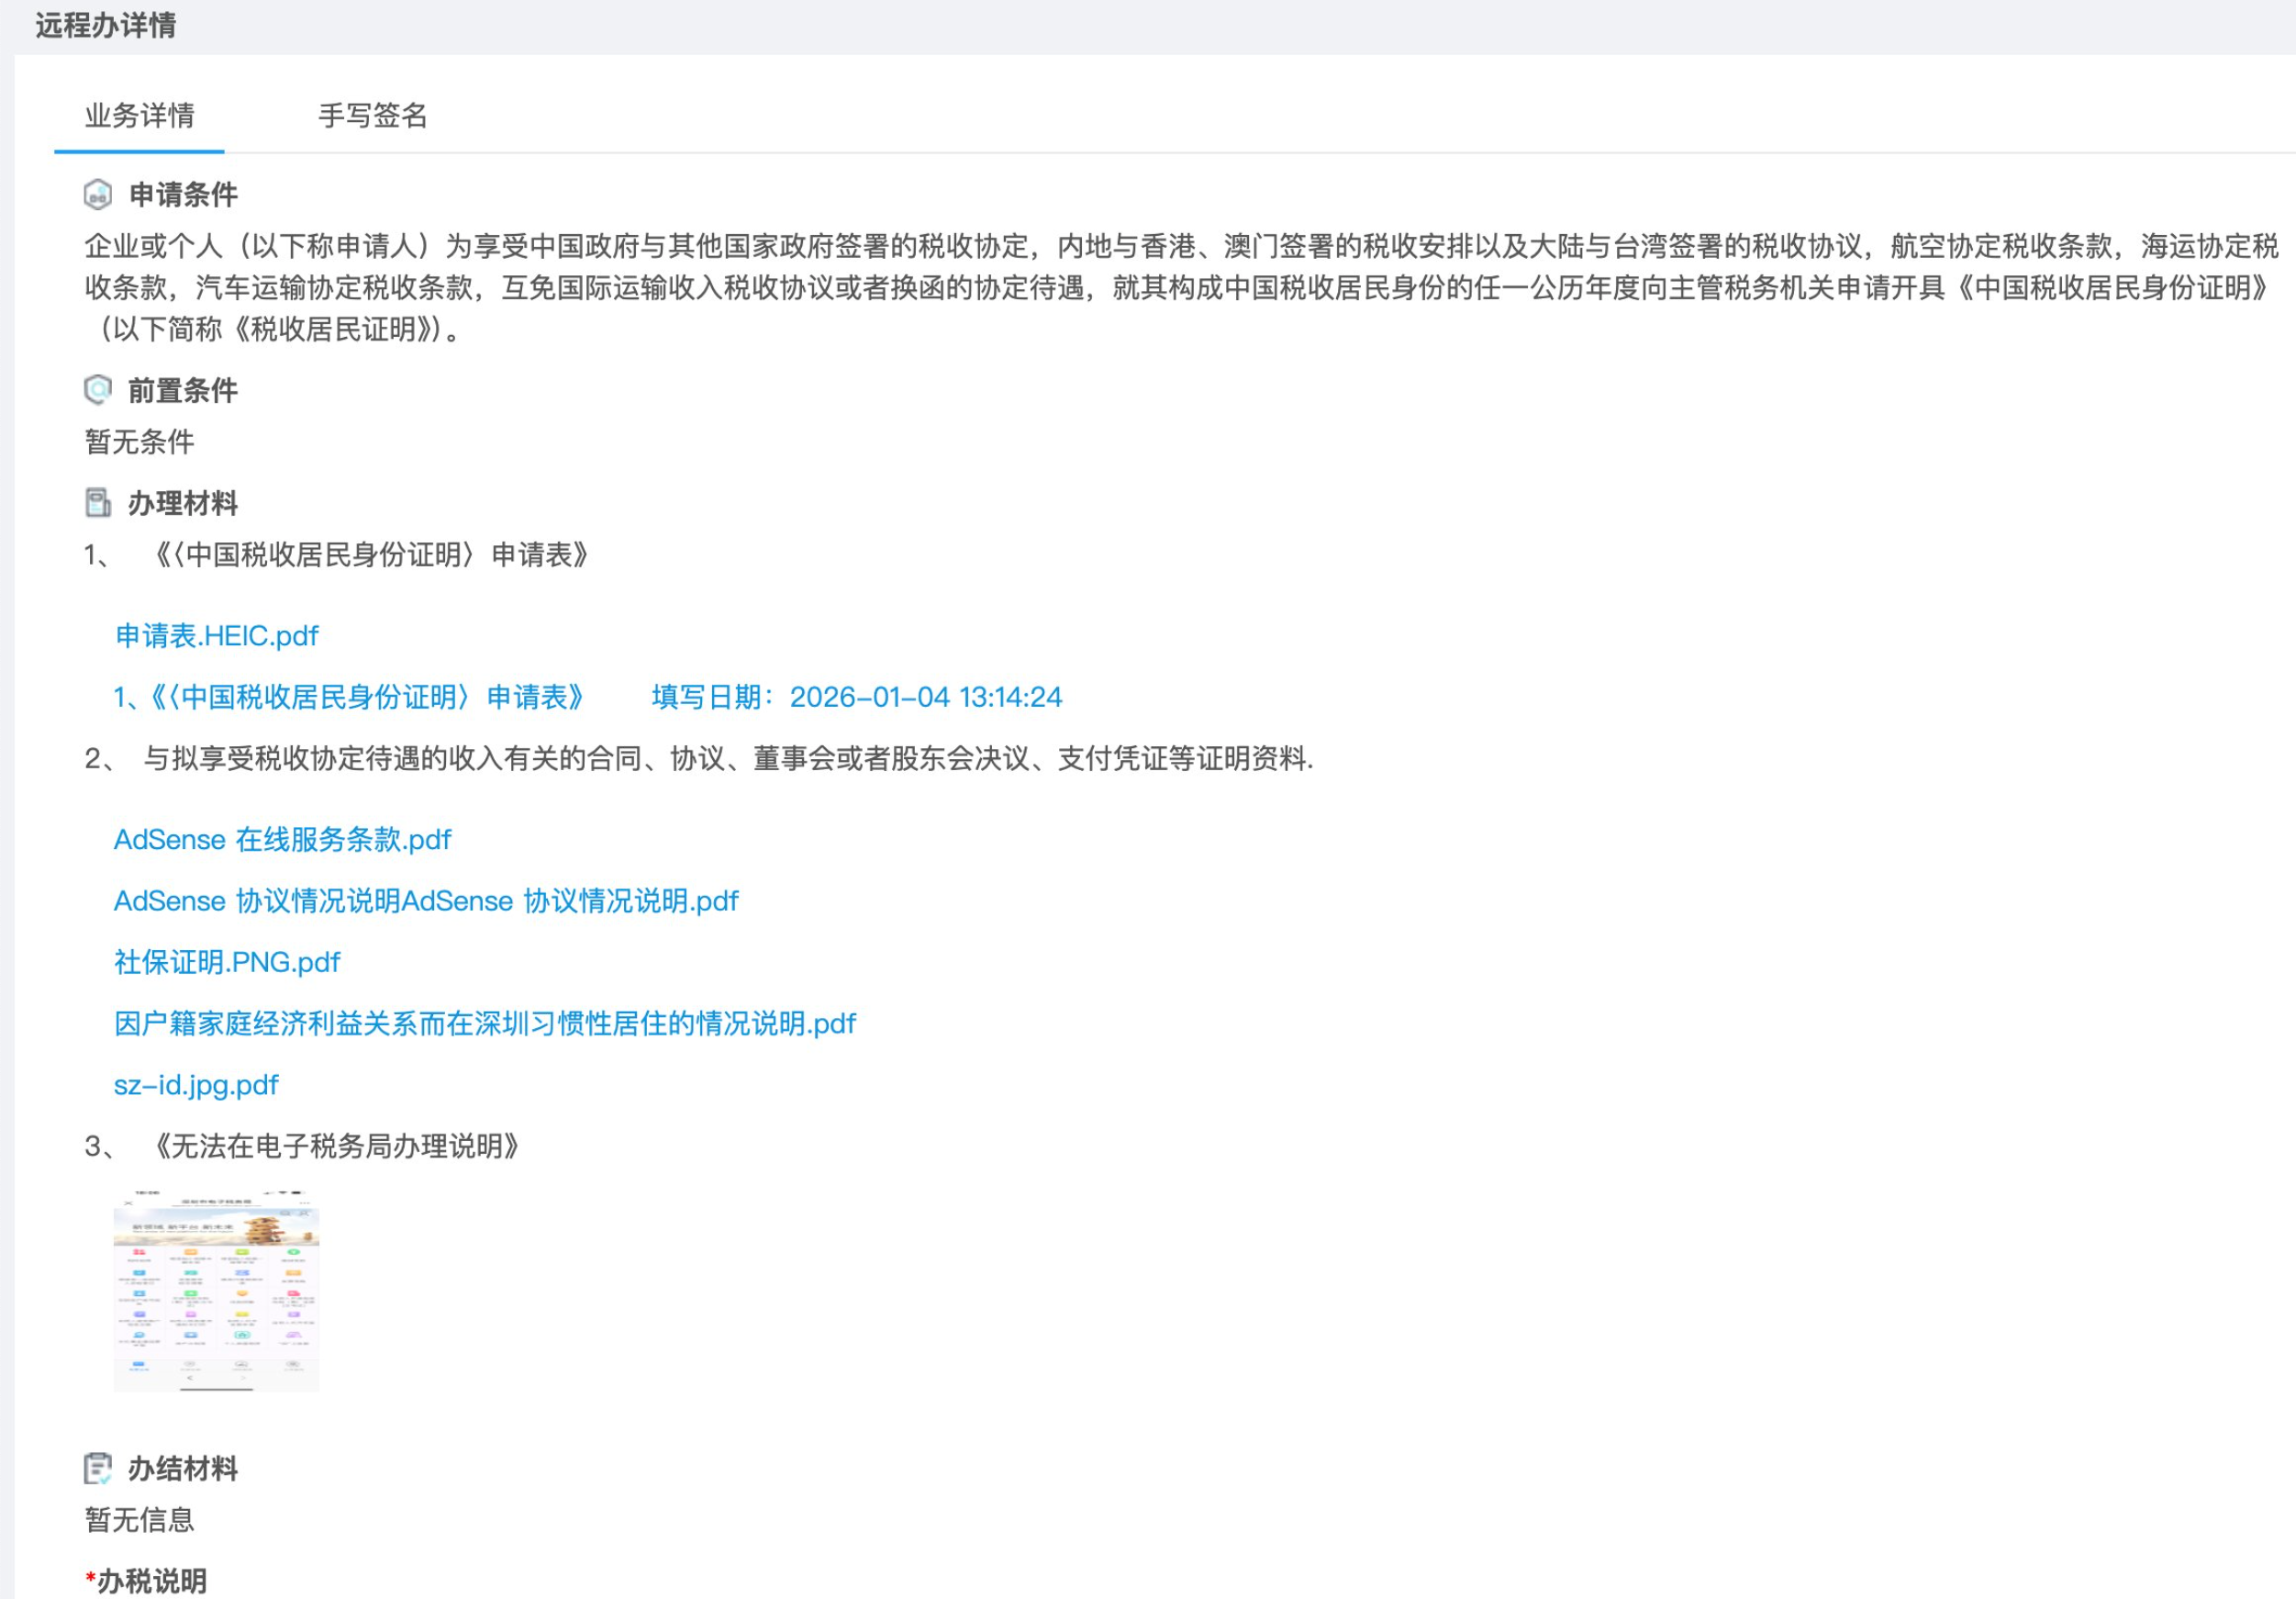Switch to the 手写签名 tab
The width and height of the screenshot is (2296, 1599).
372,116
